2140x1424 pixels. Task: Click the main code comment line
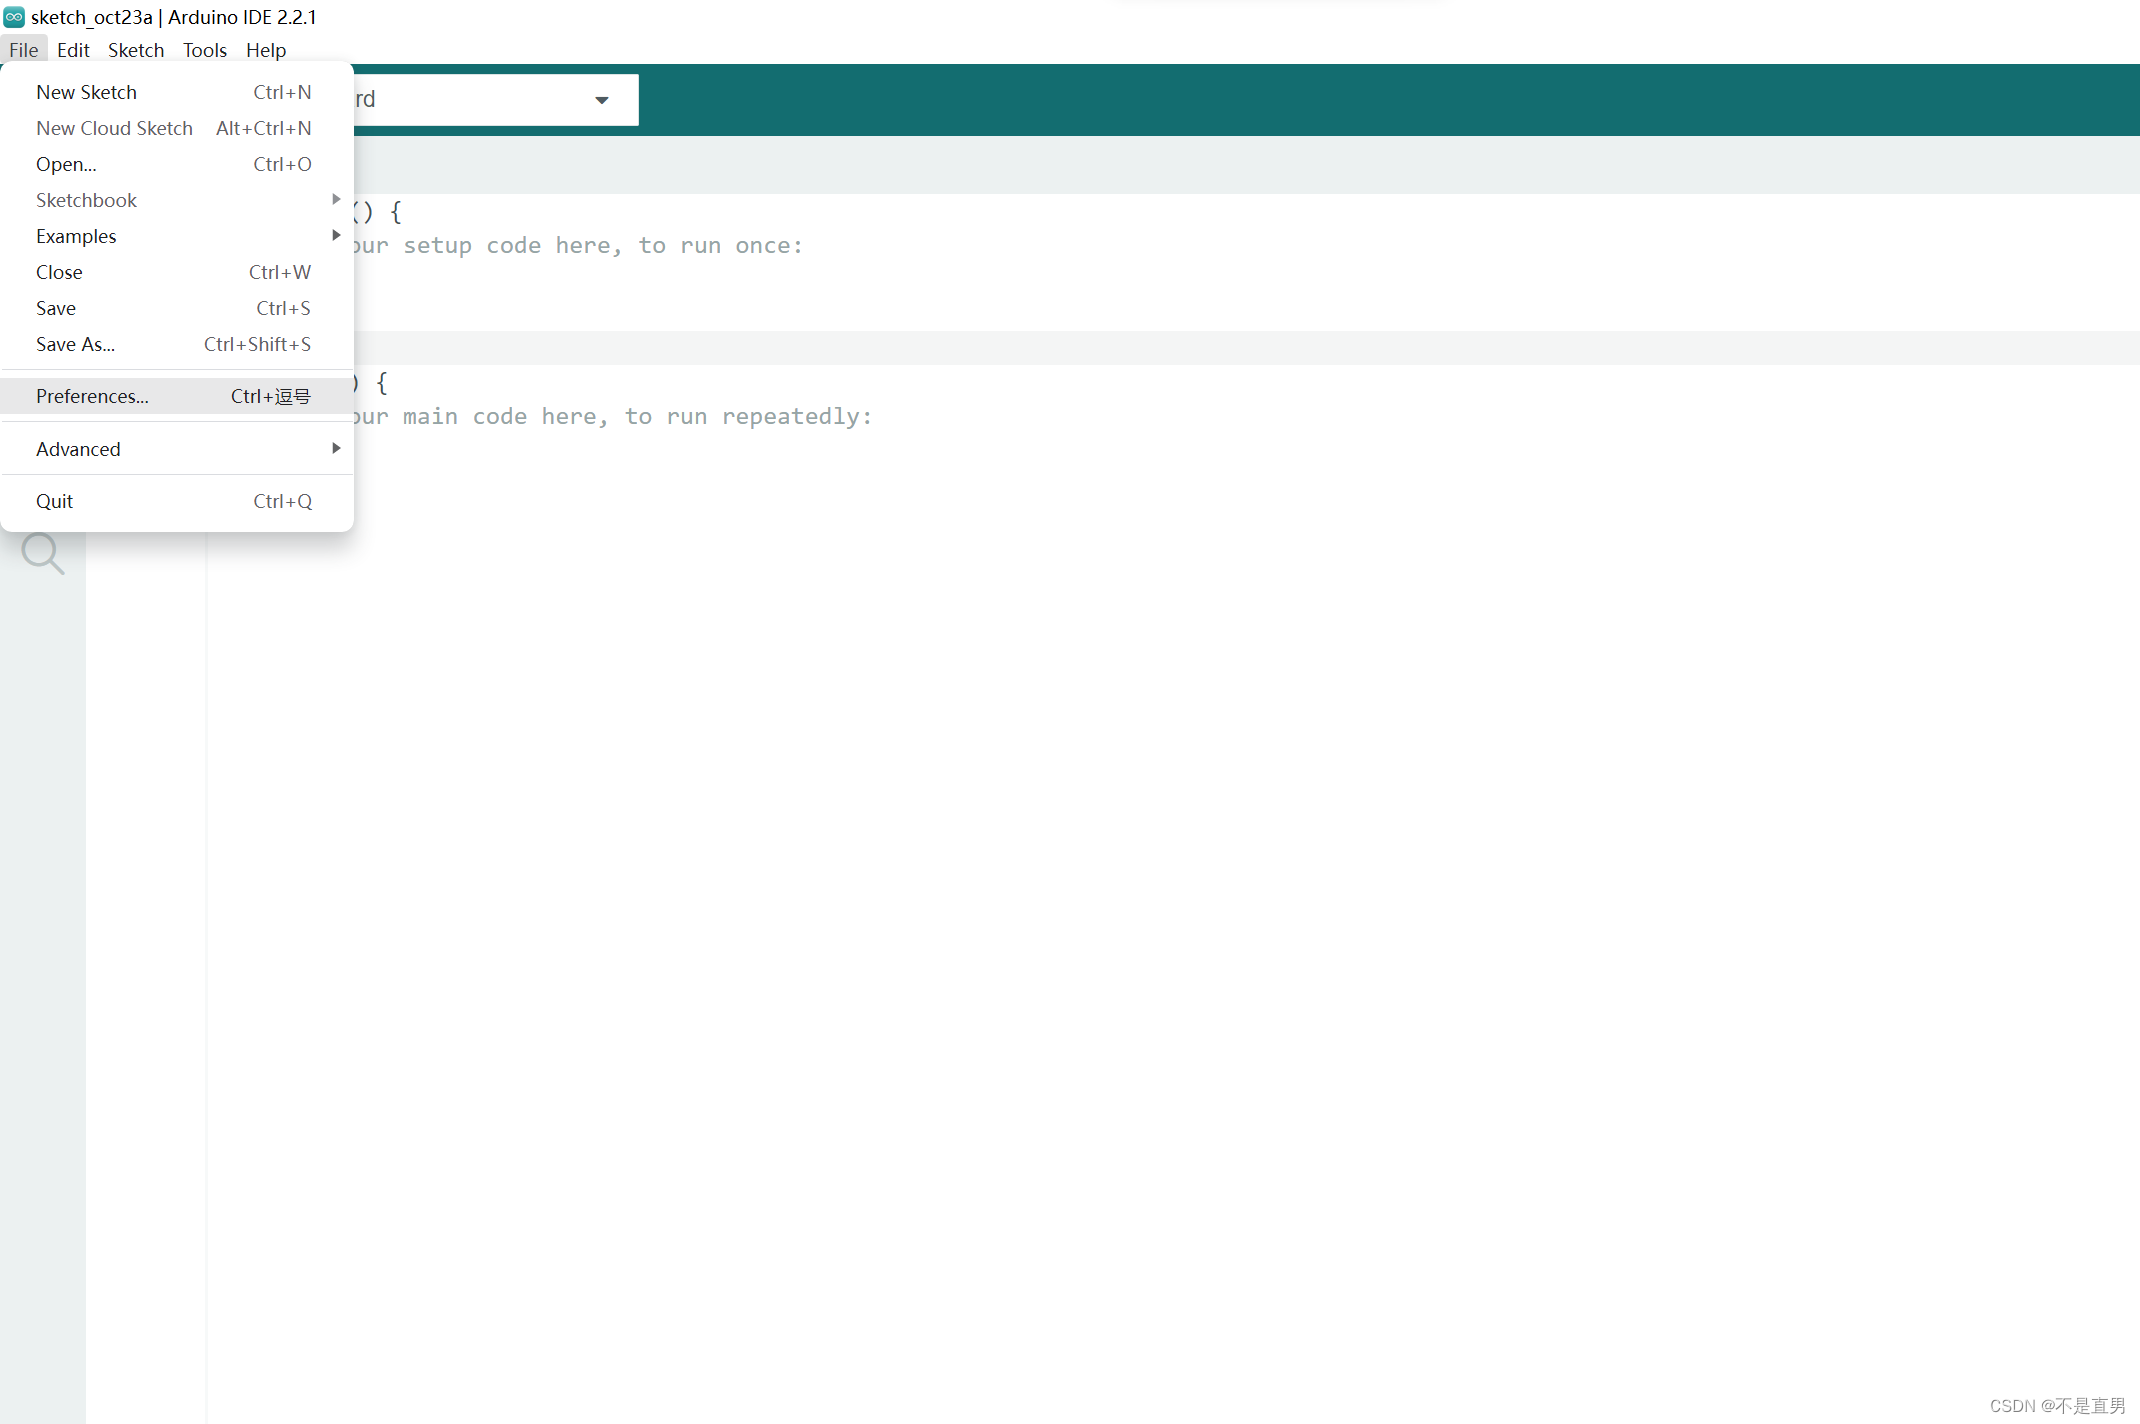[x=610, y=417]
